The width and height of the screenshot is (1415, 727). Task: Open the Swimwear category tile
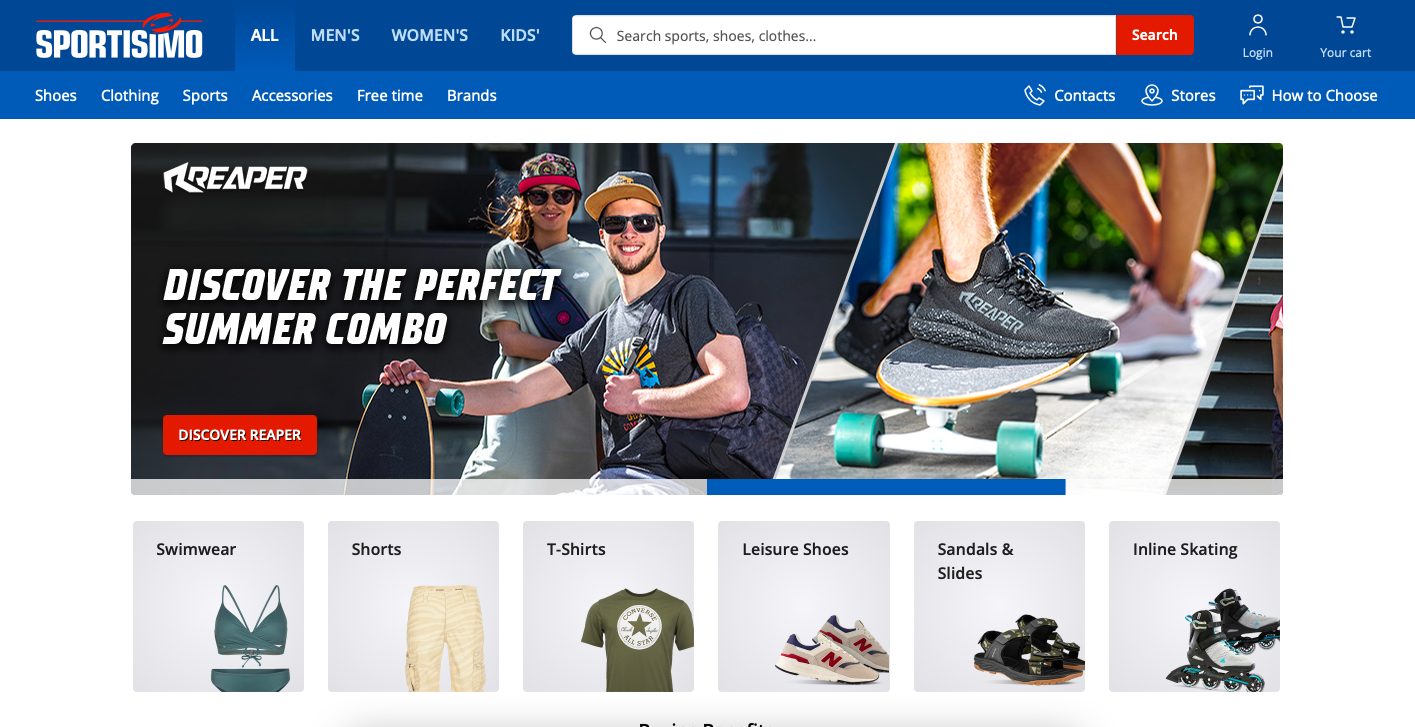coord(218,606)
